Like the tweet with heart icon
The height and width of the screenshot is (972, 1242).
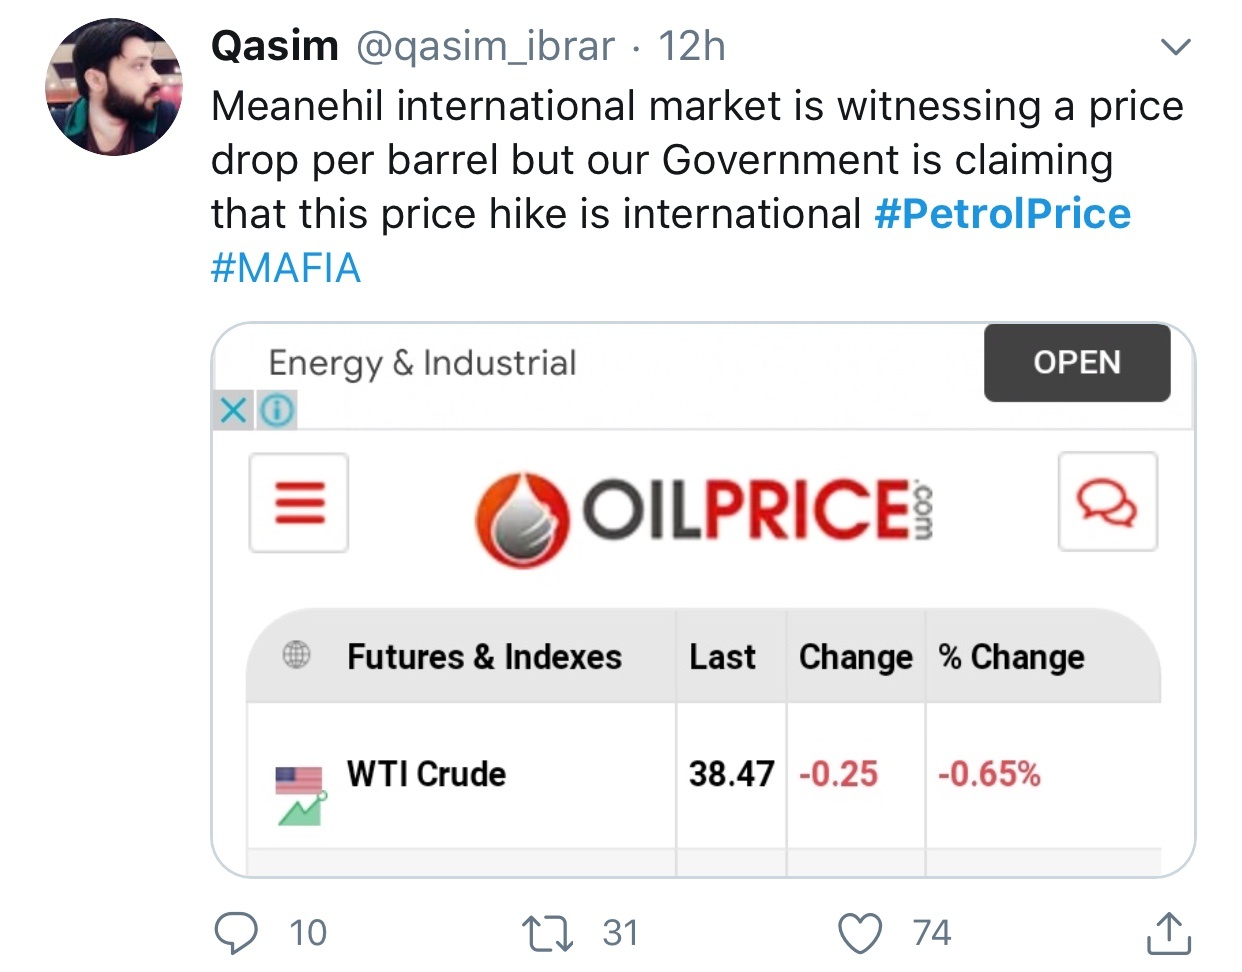(x=860, y=933)
